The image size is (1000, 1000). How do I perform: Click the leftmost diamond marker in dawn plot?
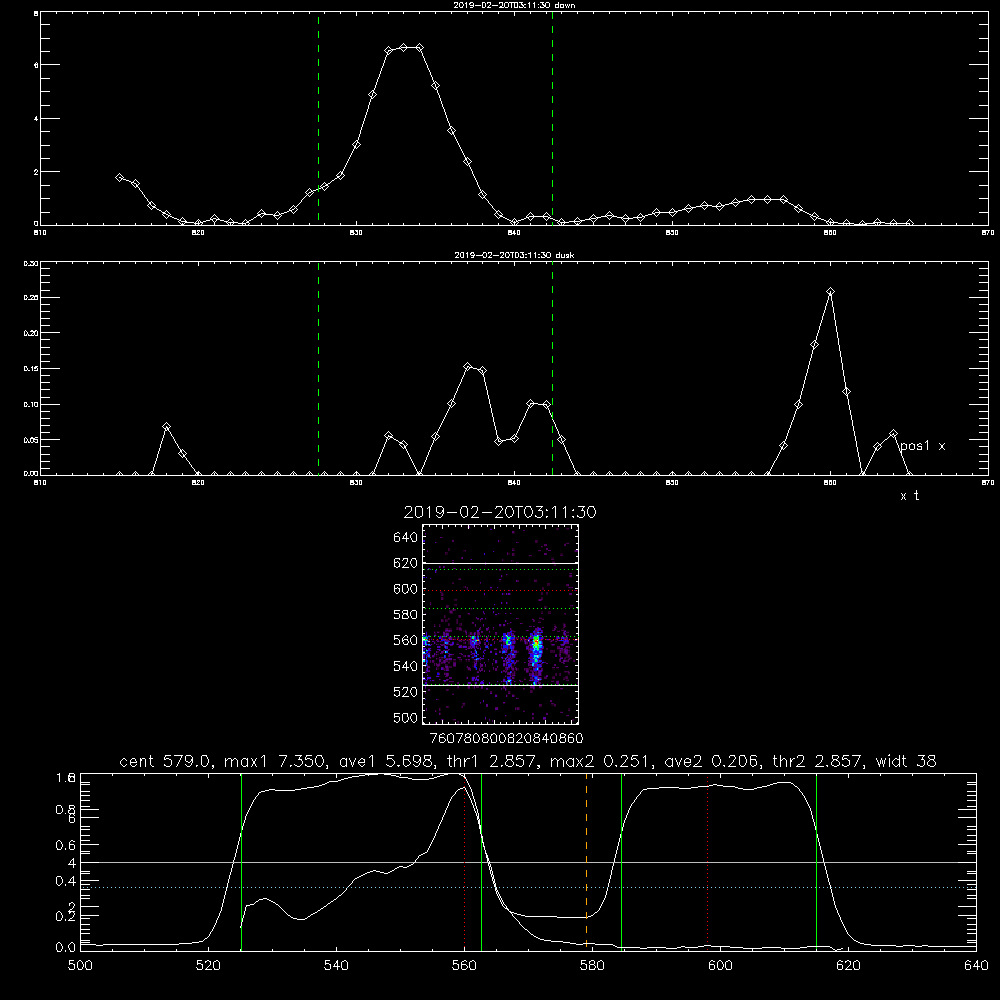point(119,177)
